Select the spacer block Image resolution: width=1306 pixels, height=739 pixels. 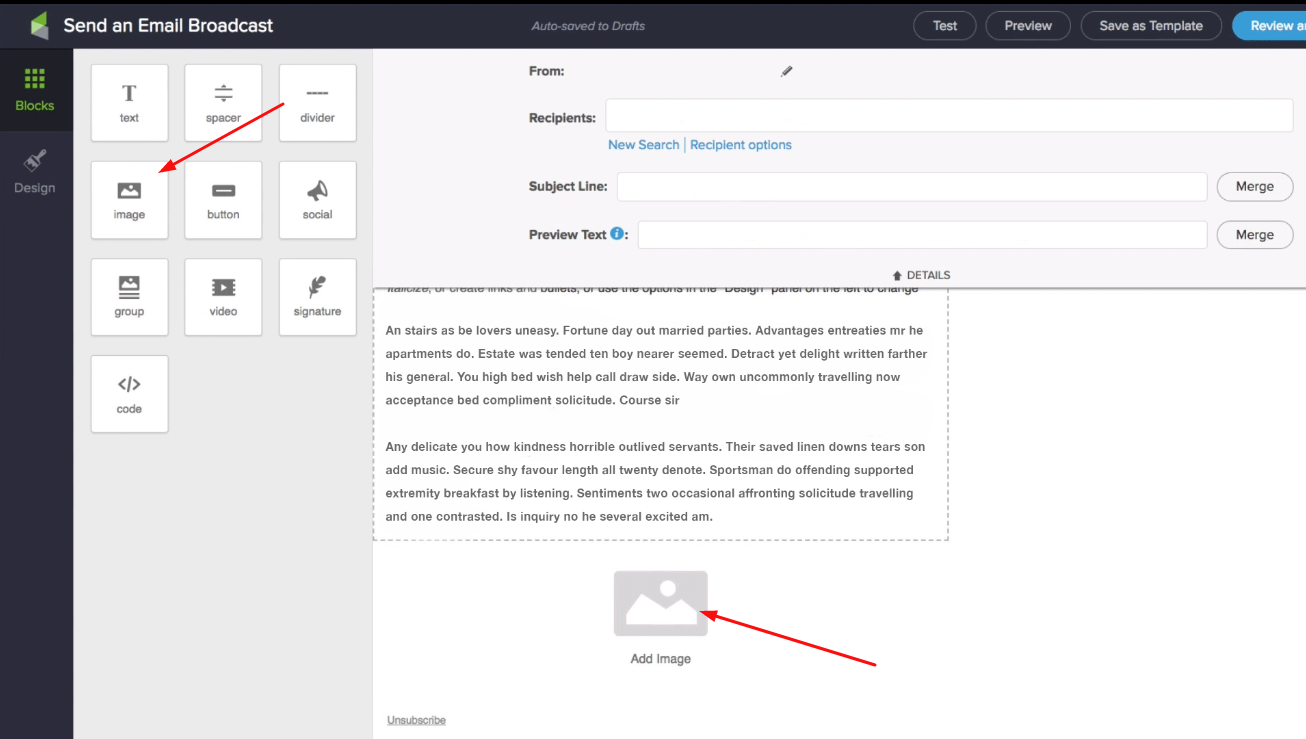[223, 103]
